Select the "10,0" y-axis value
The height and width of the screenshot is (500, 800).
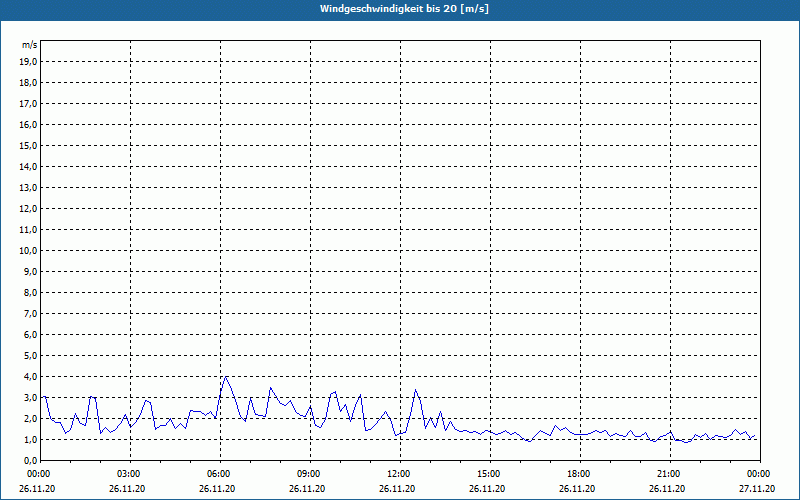(x=28, y=251)
